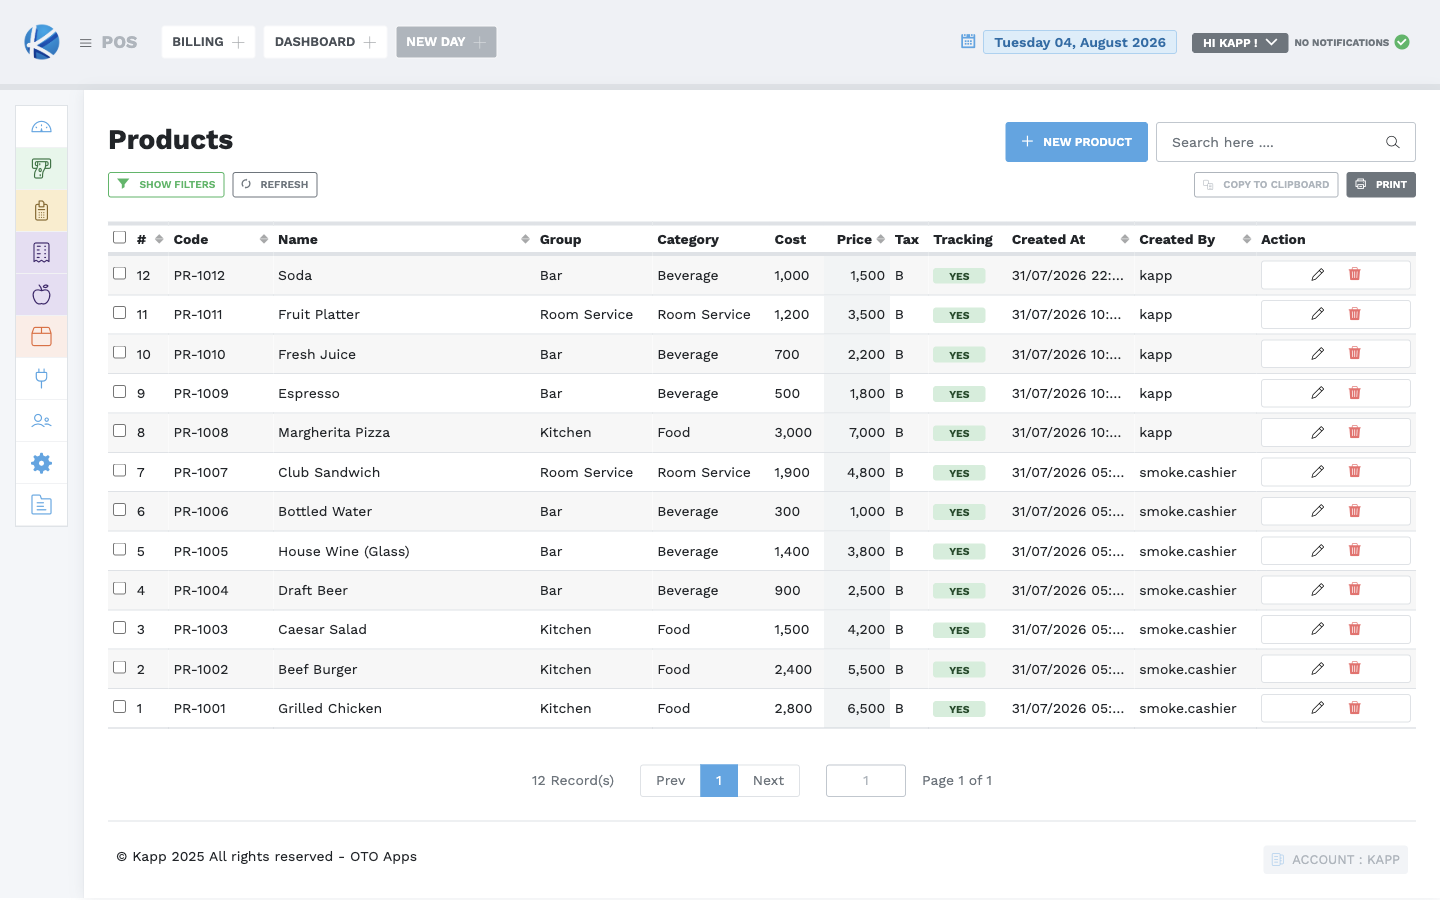Delete the Bottled Water row trash icon
This screenshot has height=900, width=1440.
pos(1355,511)
